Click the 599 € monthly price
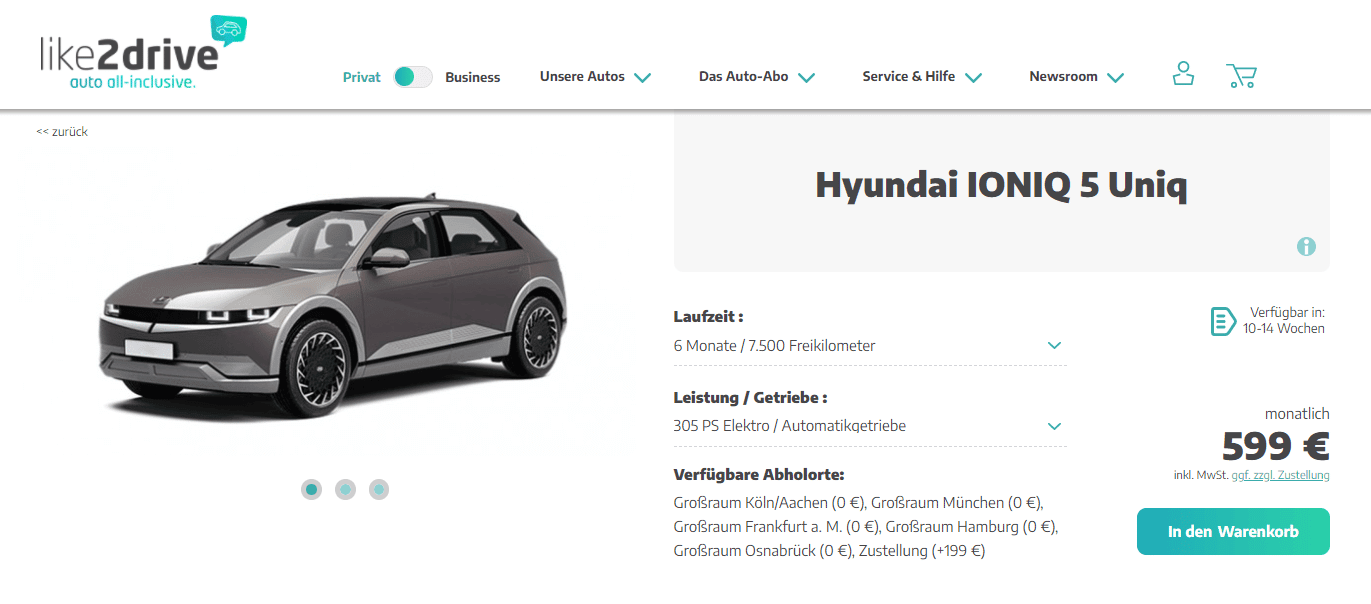The width and height of the screenshot is (1371, 604). (x=1276, y=445)
